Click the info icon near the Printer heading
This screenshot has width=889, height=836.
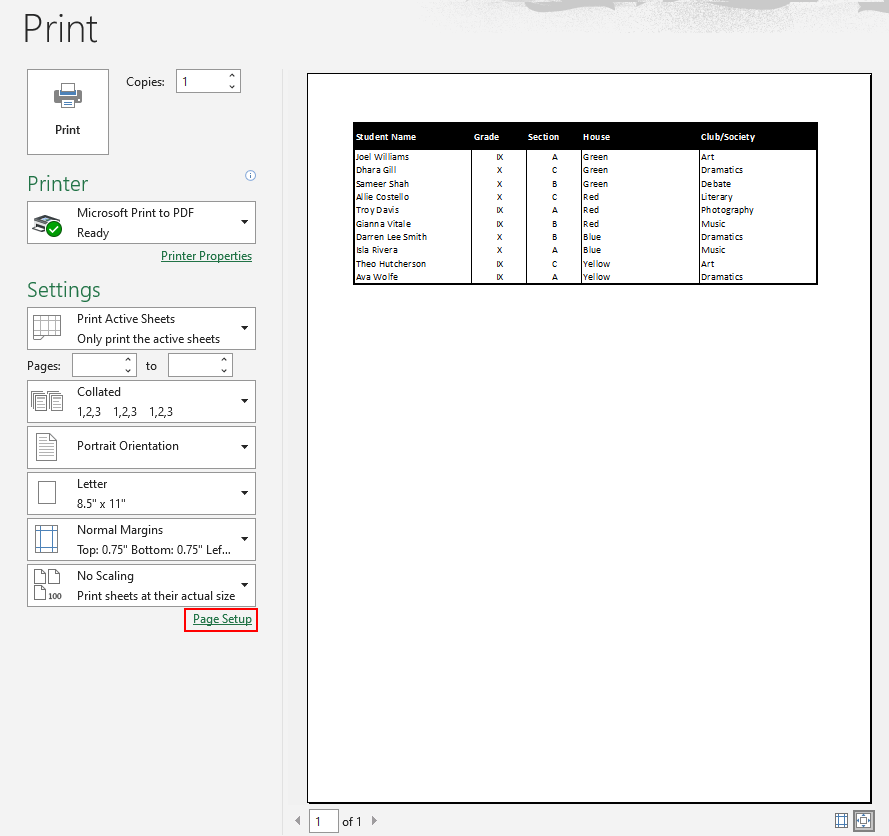pos(249,176)
